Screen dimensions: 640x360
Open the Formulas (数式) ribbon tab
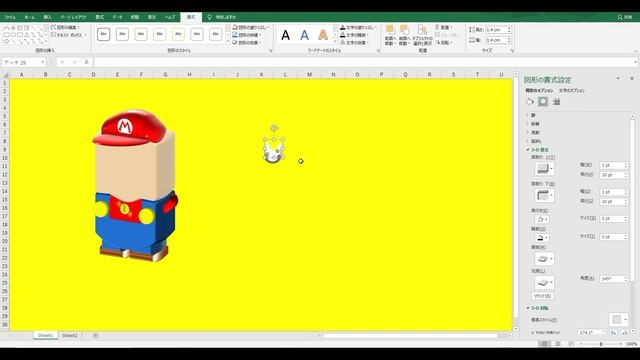coord(100,17)
